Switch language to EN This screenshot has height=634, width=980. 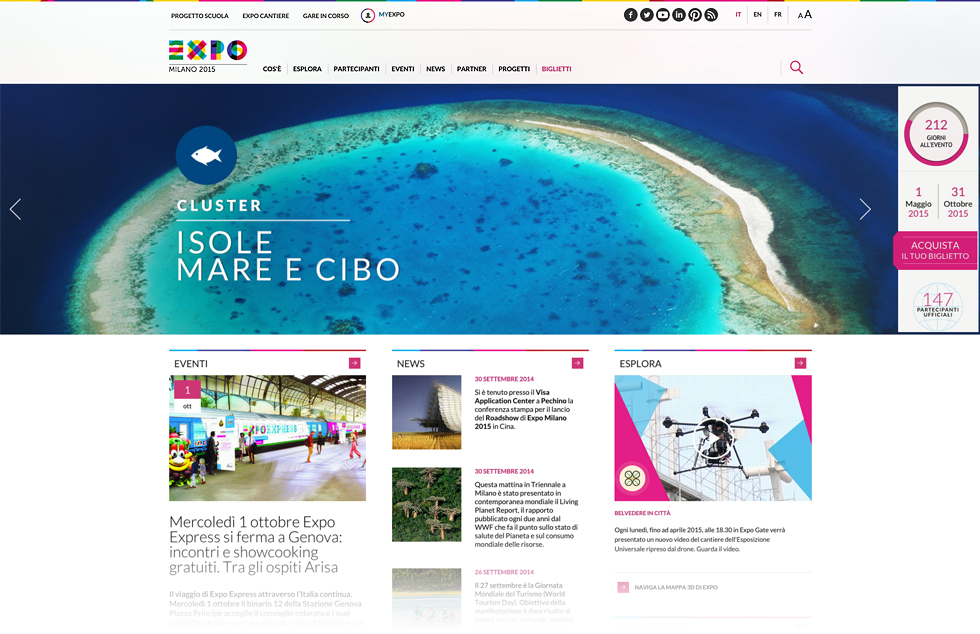coord(758,14)
